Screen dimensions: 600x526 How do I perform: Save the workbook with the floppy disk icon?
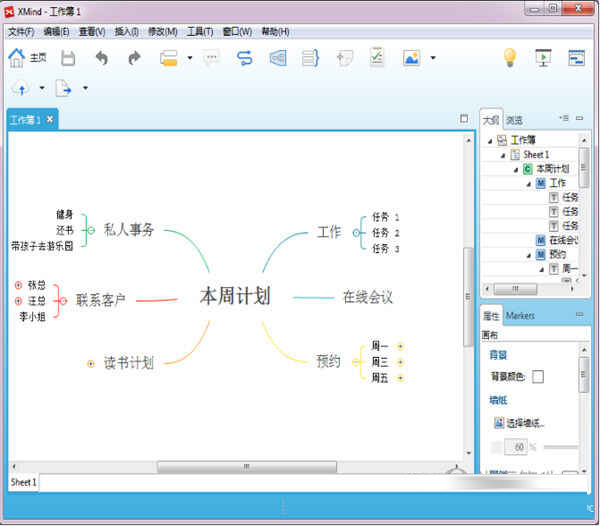pyautogui.click(x=68, y=58)
